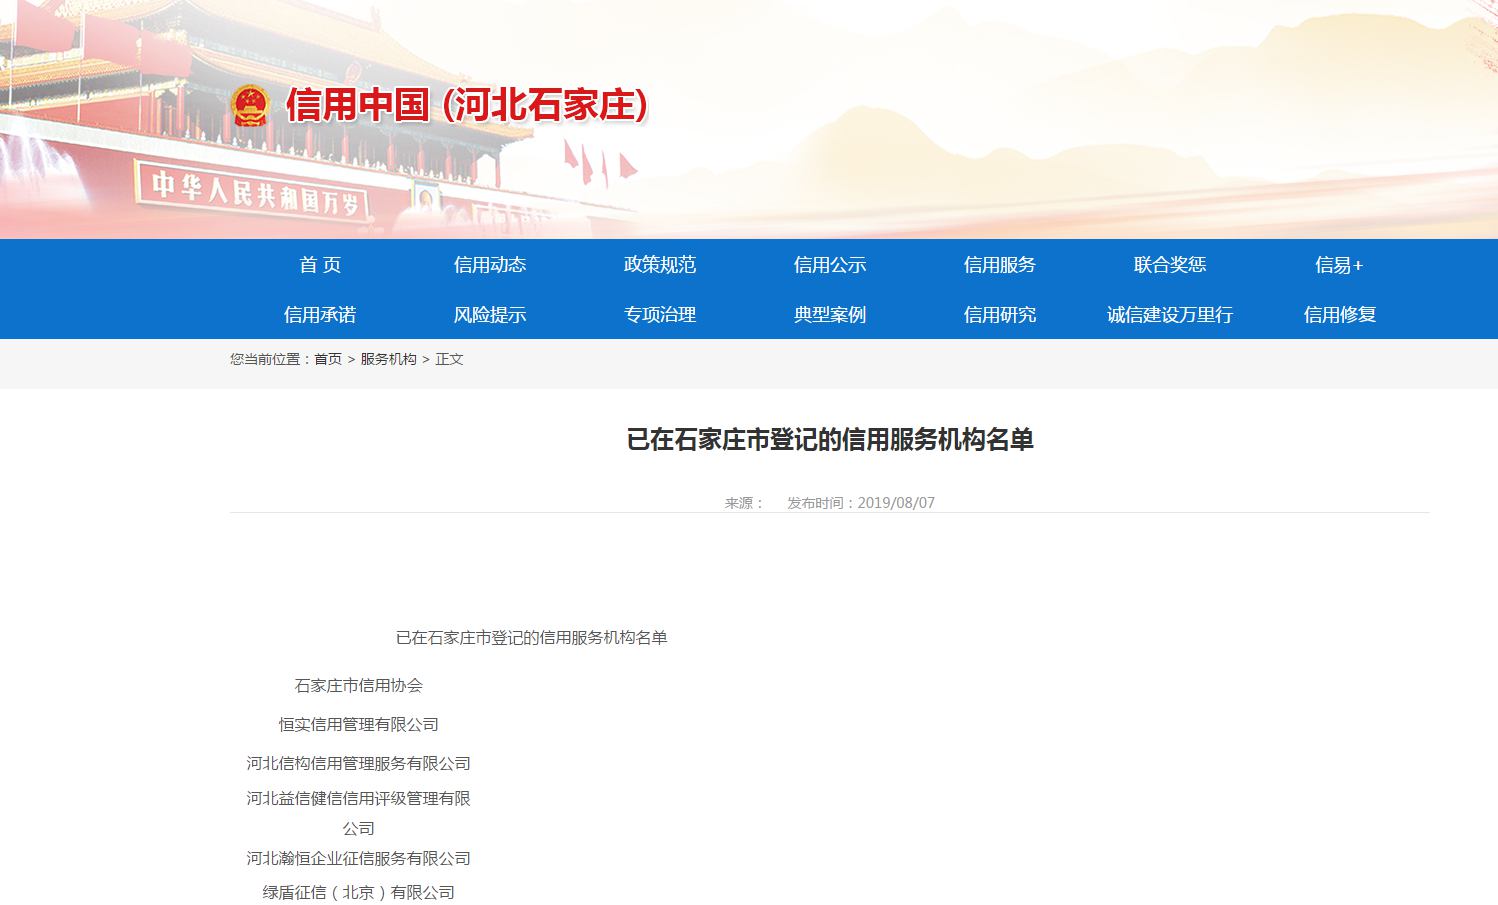Open the 典型案例 menu item
The image size is (1498, 905).
click(830, 314)
